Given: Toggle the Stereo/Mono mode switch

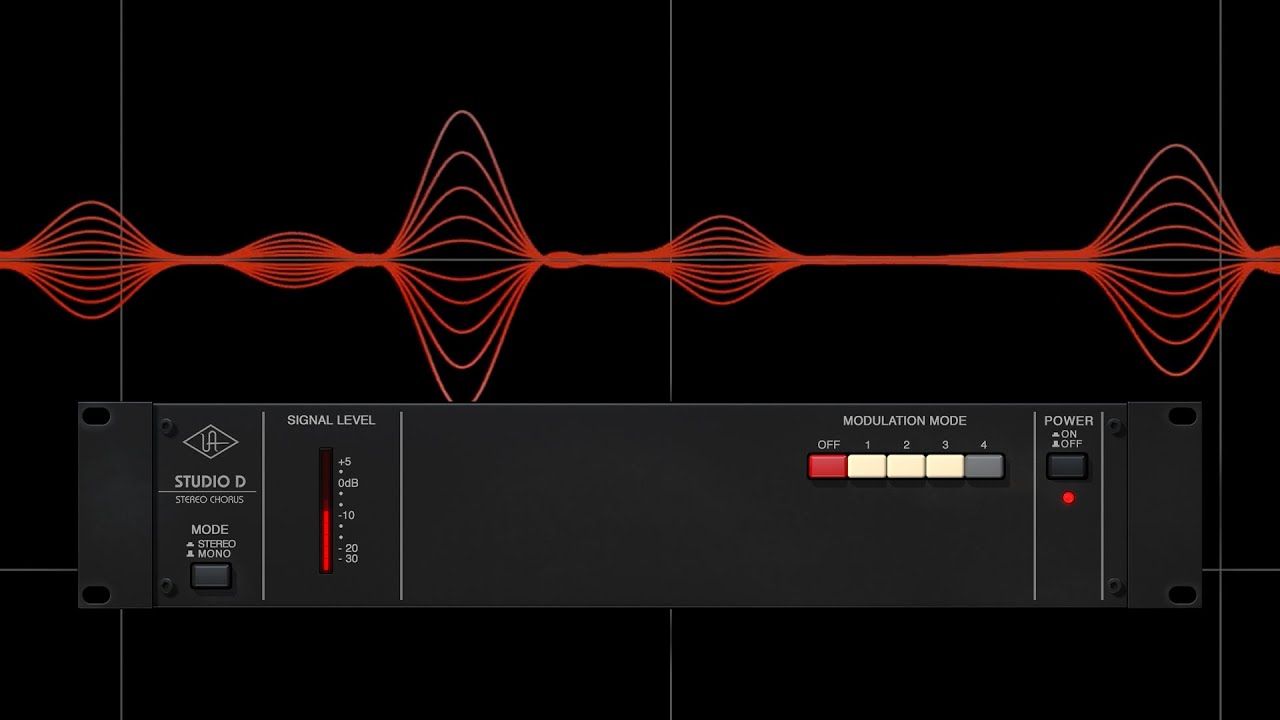Looking at the screenshot, I should click(211, 576).
